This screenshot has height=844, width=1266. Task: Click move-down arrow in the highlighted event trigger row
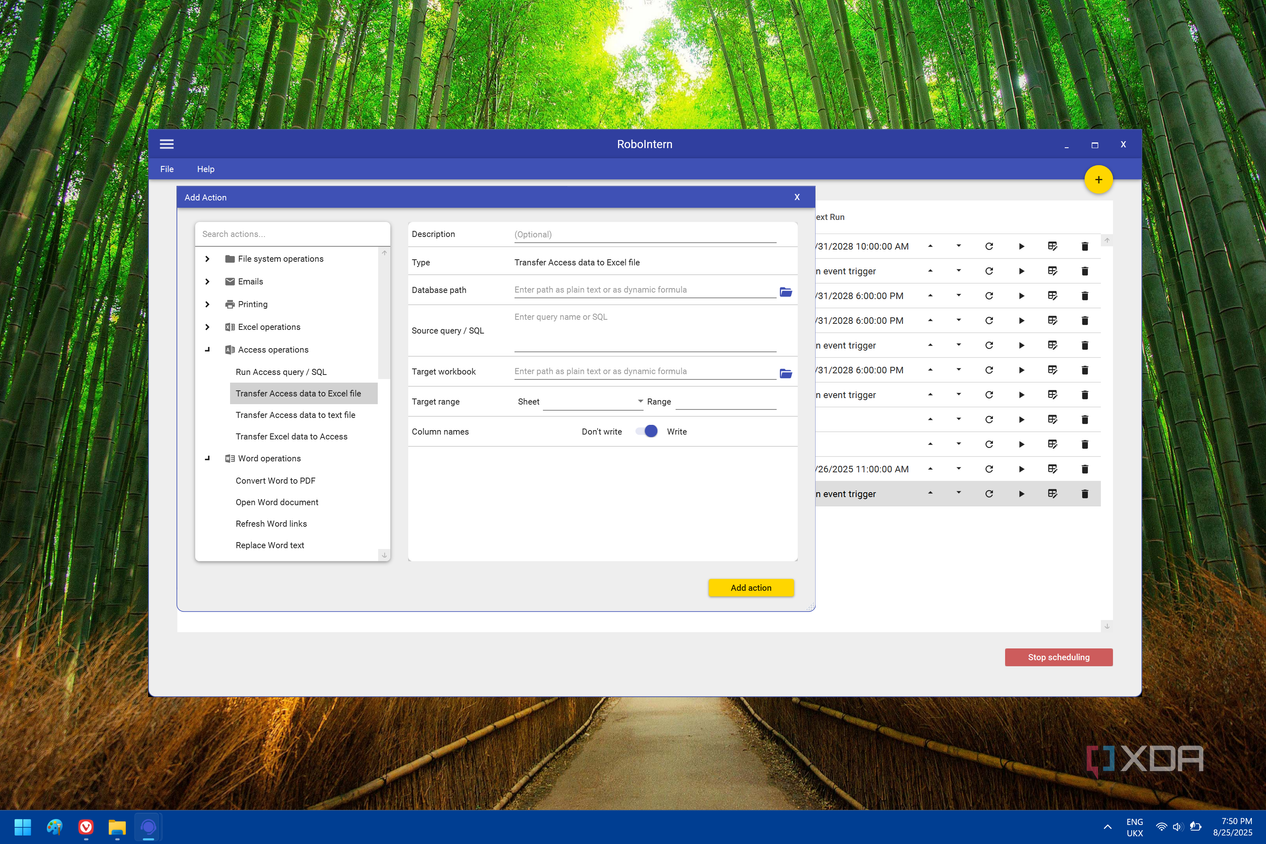(x=959, y=494)
